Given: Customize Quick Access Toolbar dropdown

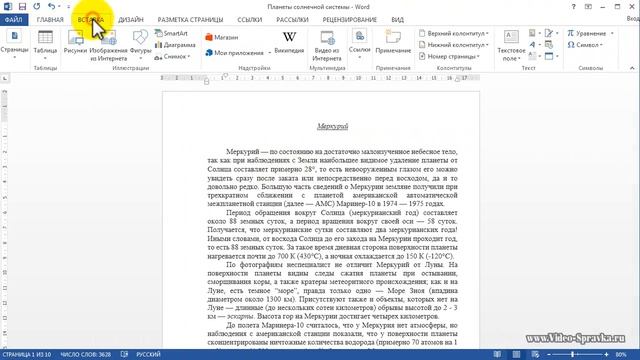Looking at the screenshot, I should click(69, 7).
